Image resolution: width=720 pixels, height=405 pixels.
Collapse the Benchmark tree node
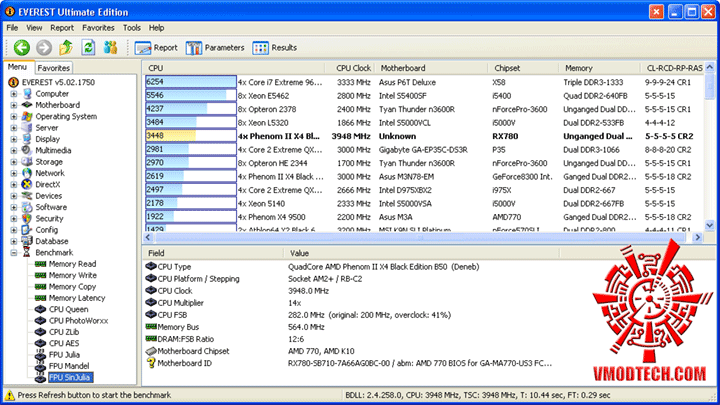[x=14, y=253]
